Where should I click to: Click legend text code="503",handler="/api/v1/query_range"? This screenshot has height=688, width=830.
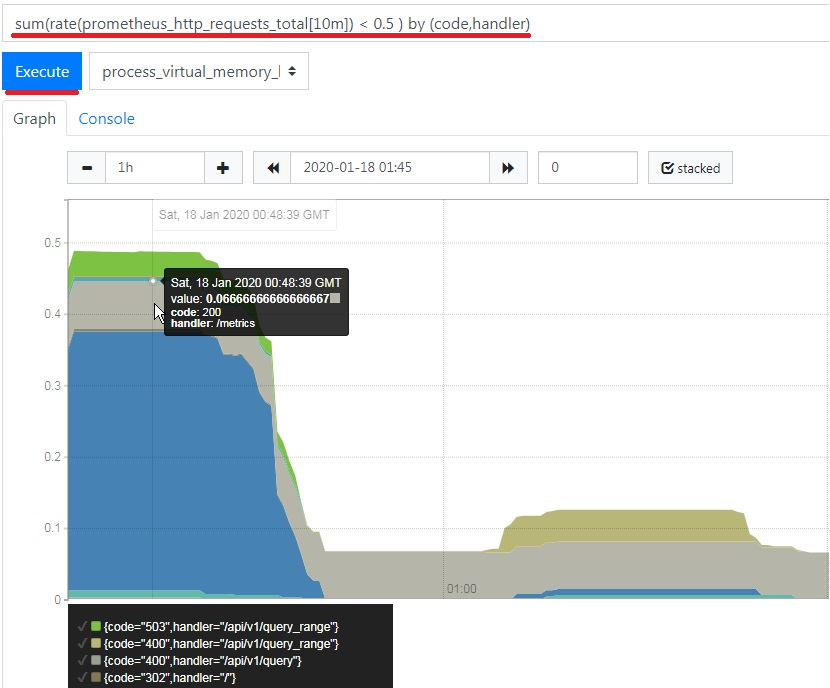(221, 627)
